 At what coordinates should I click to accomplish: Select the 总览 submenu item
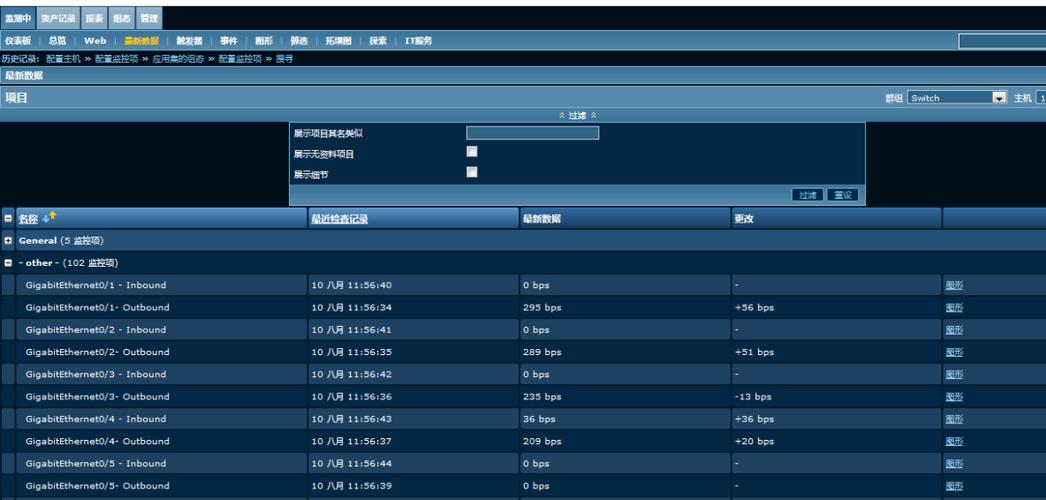coord(57,41)
